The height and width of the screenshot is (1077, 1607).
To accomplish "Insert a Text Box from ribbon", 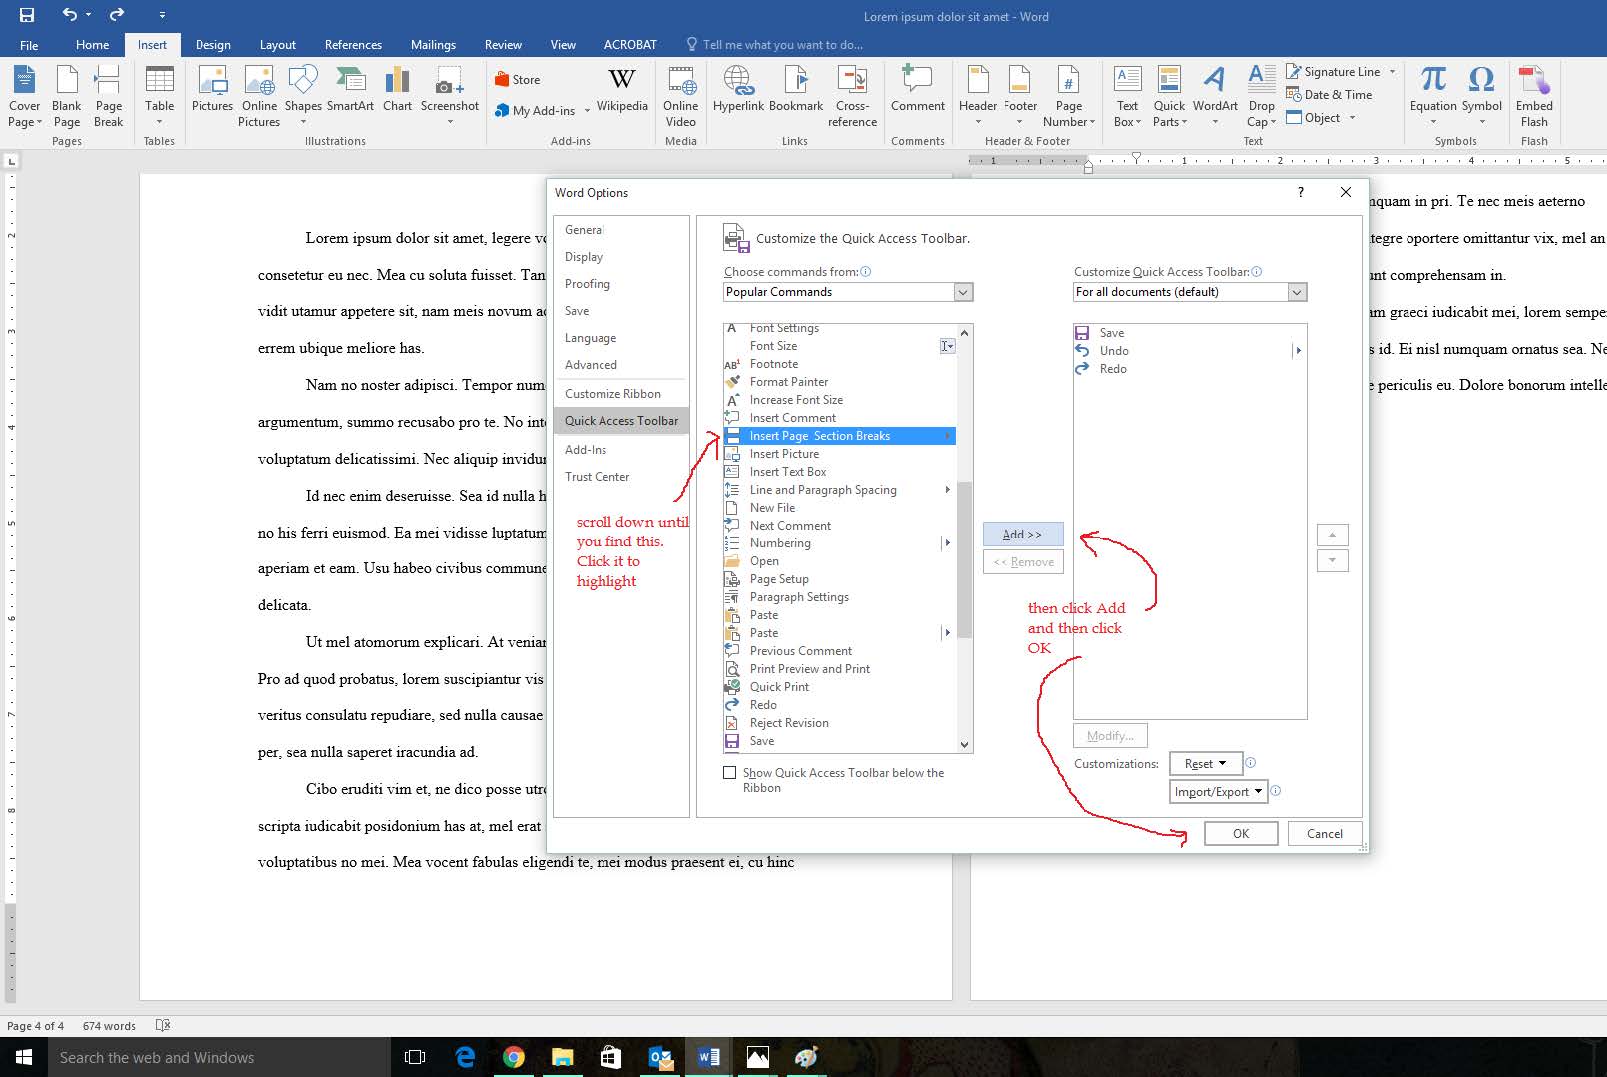I will (x=1127, y=96).
